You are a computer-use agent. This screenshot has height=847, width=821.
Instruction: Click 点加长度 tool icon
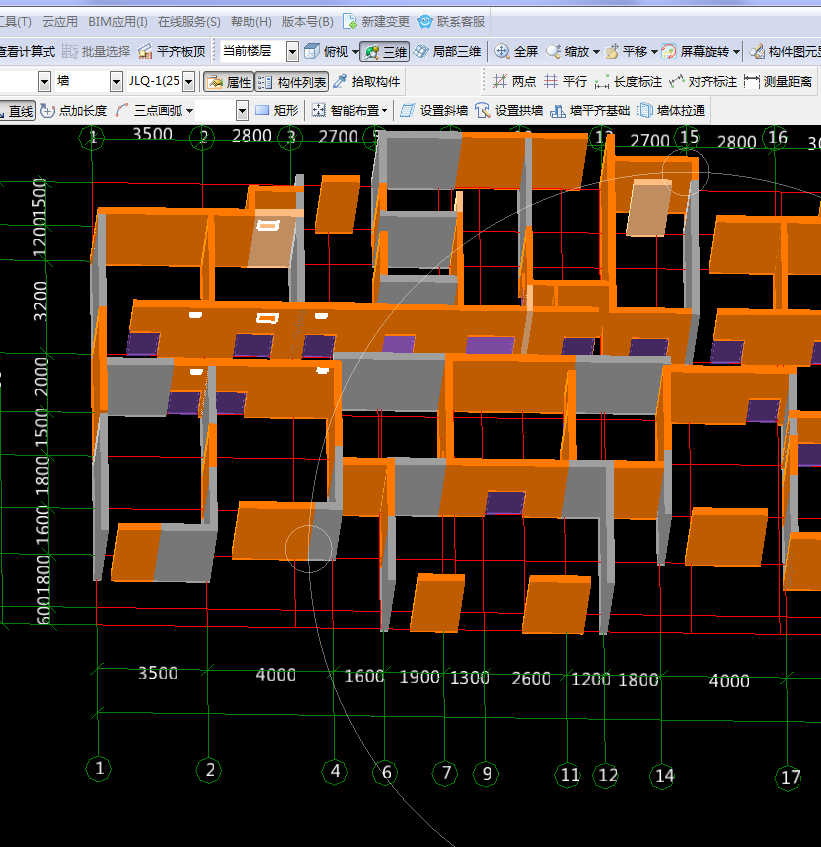coord(48,111)
